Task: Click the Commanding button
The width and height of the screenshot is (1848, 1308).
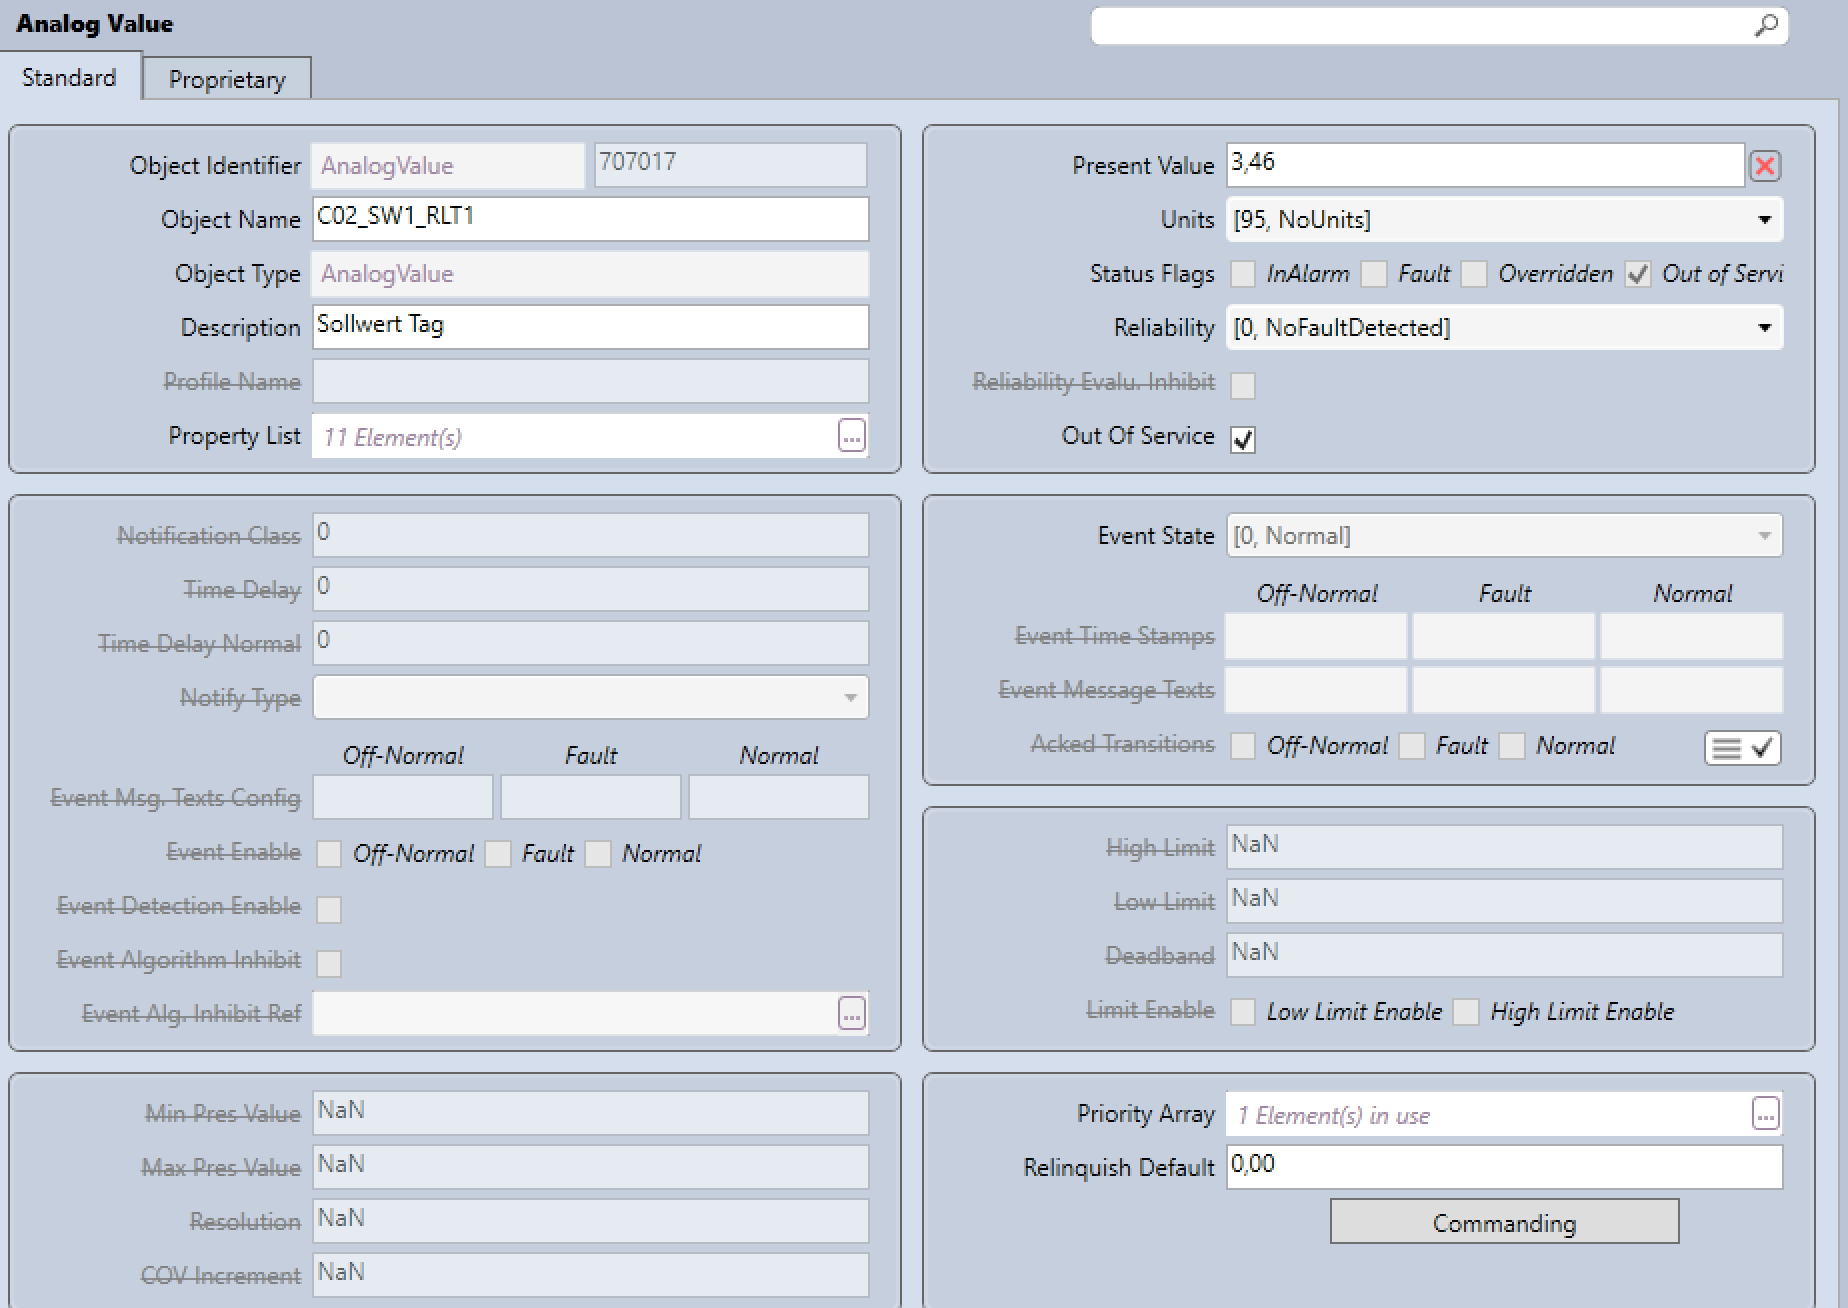Action: click(1504, 1222)
